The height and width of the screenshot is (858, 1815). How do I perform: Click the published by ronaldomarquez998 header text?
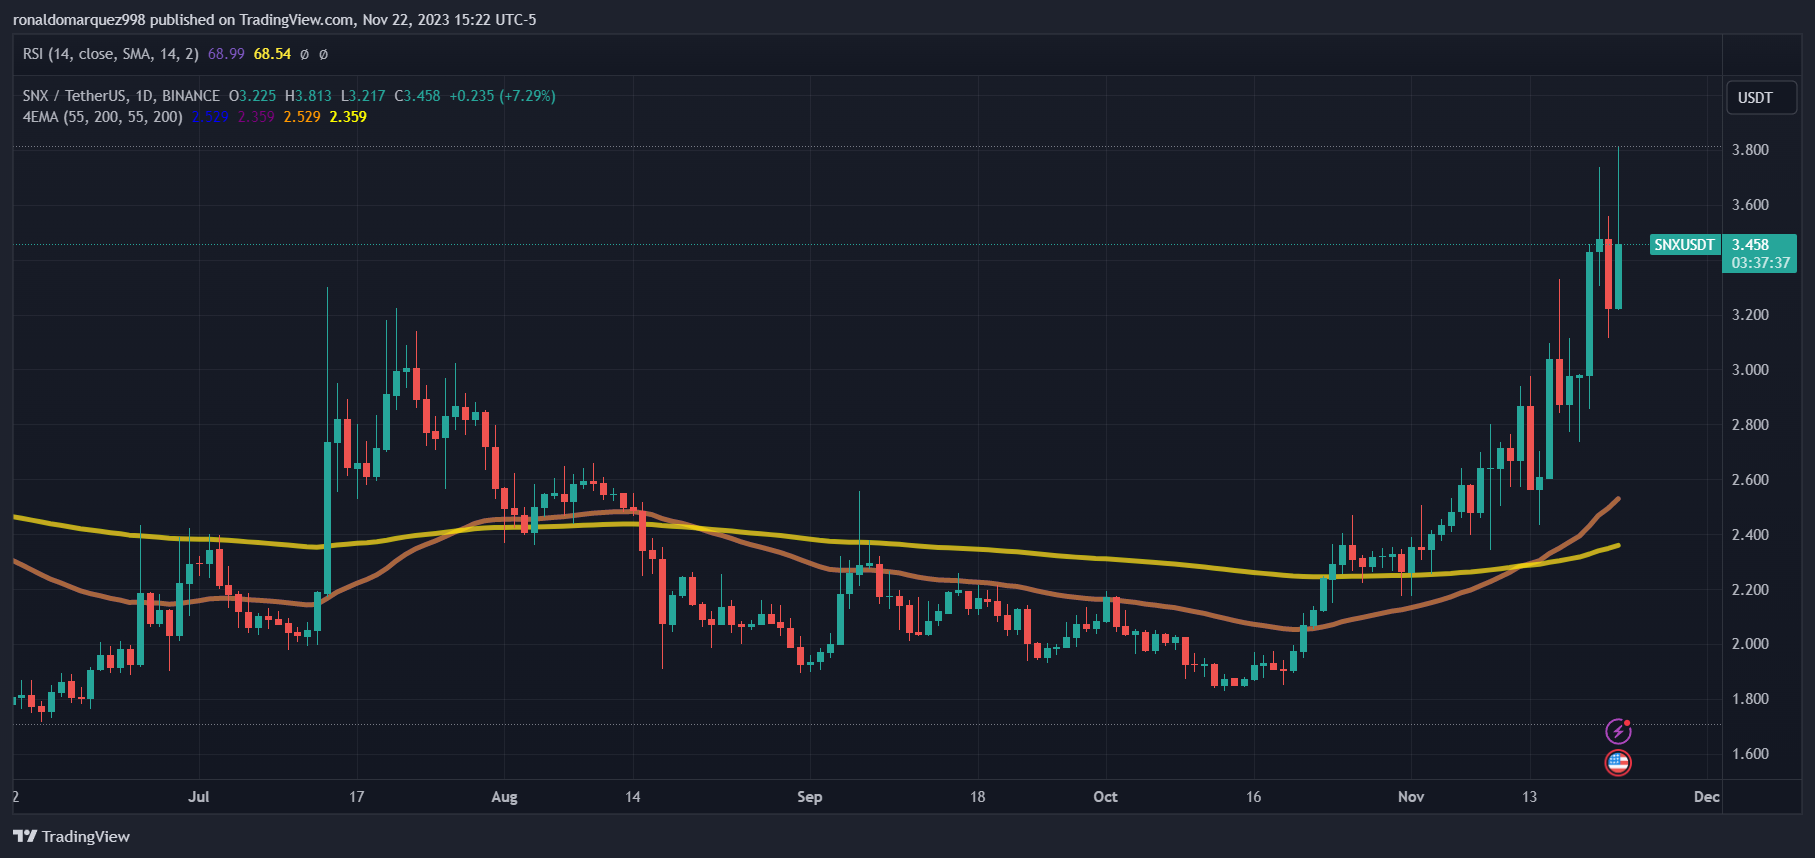point(274,20)
